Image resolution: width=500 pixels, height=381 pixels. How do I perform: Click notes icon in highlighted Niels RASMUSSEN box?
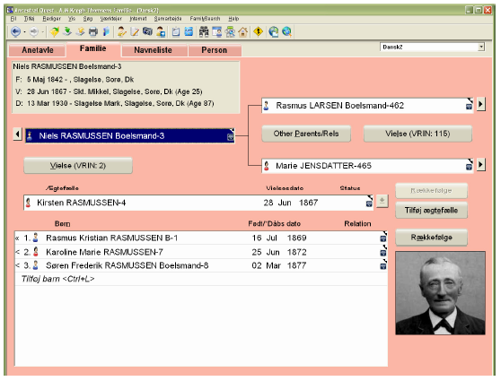pyautogui.click(x=230, y=137)
